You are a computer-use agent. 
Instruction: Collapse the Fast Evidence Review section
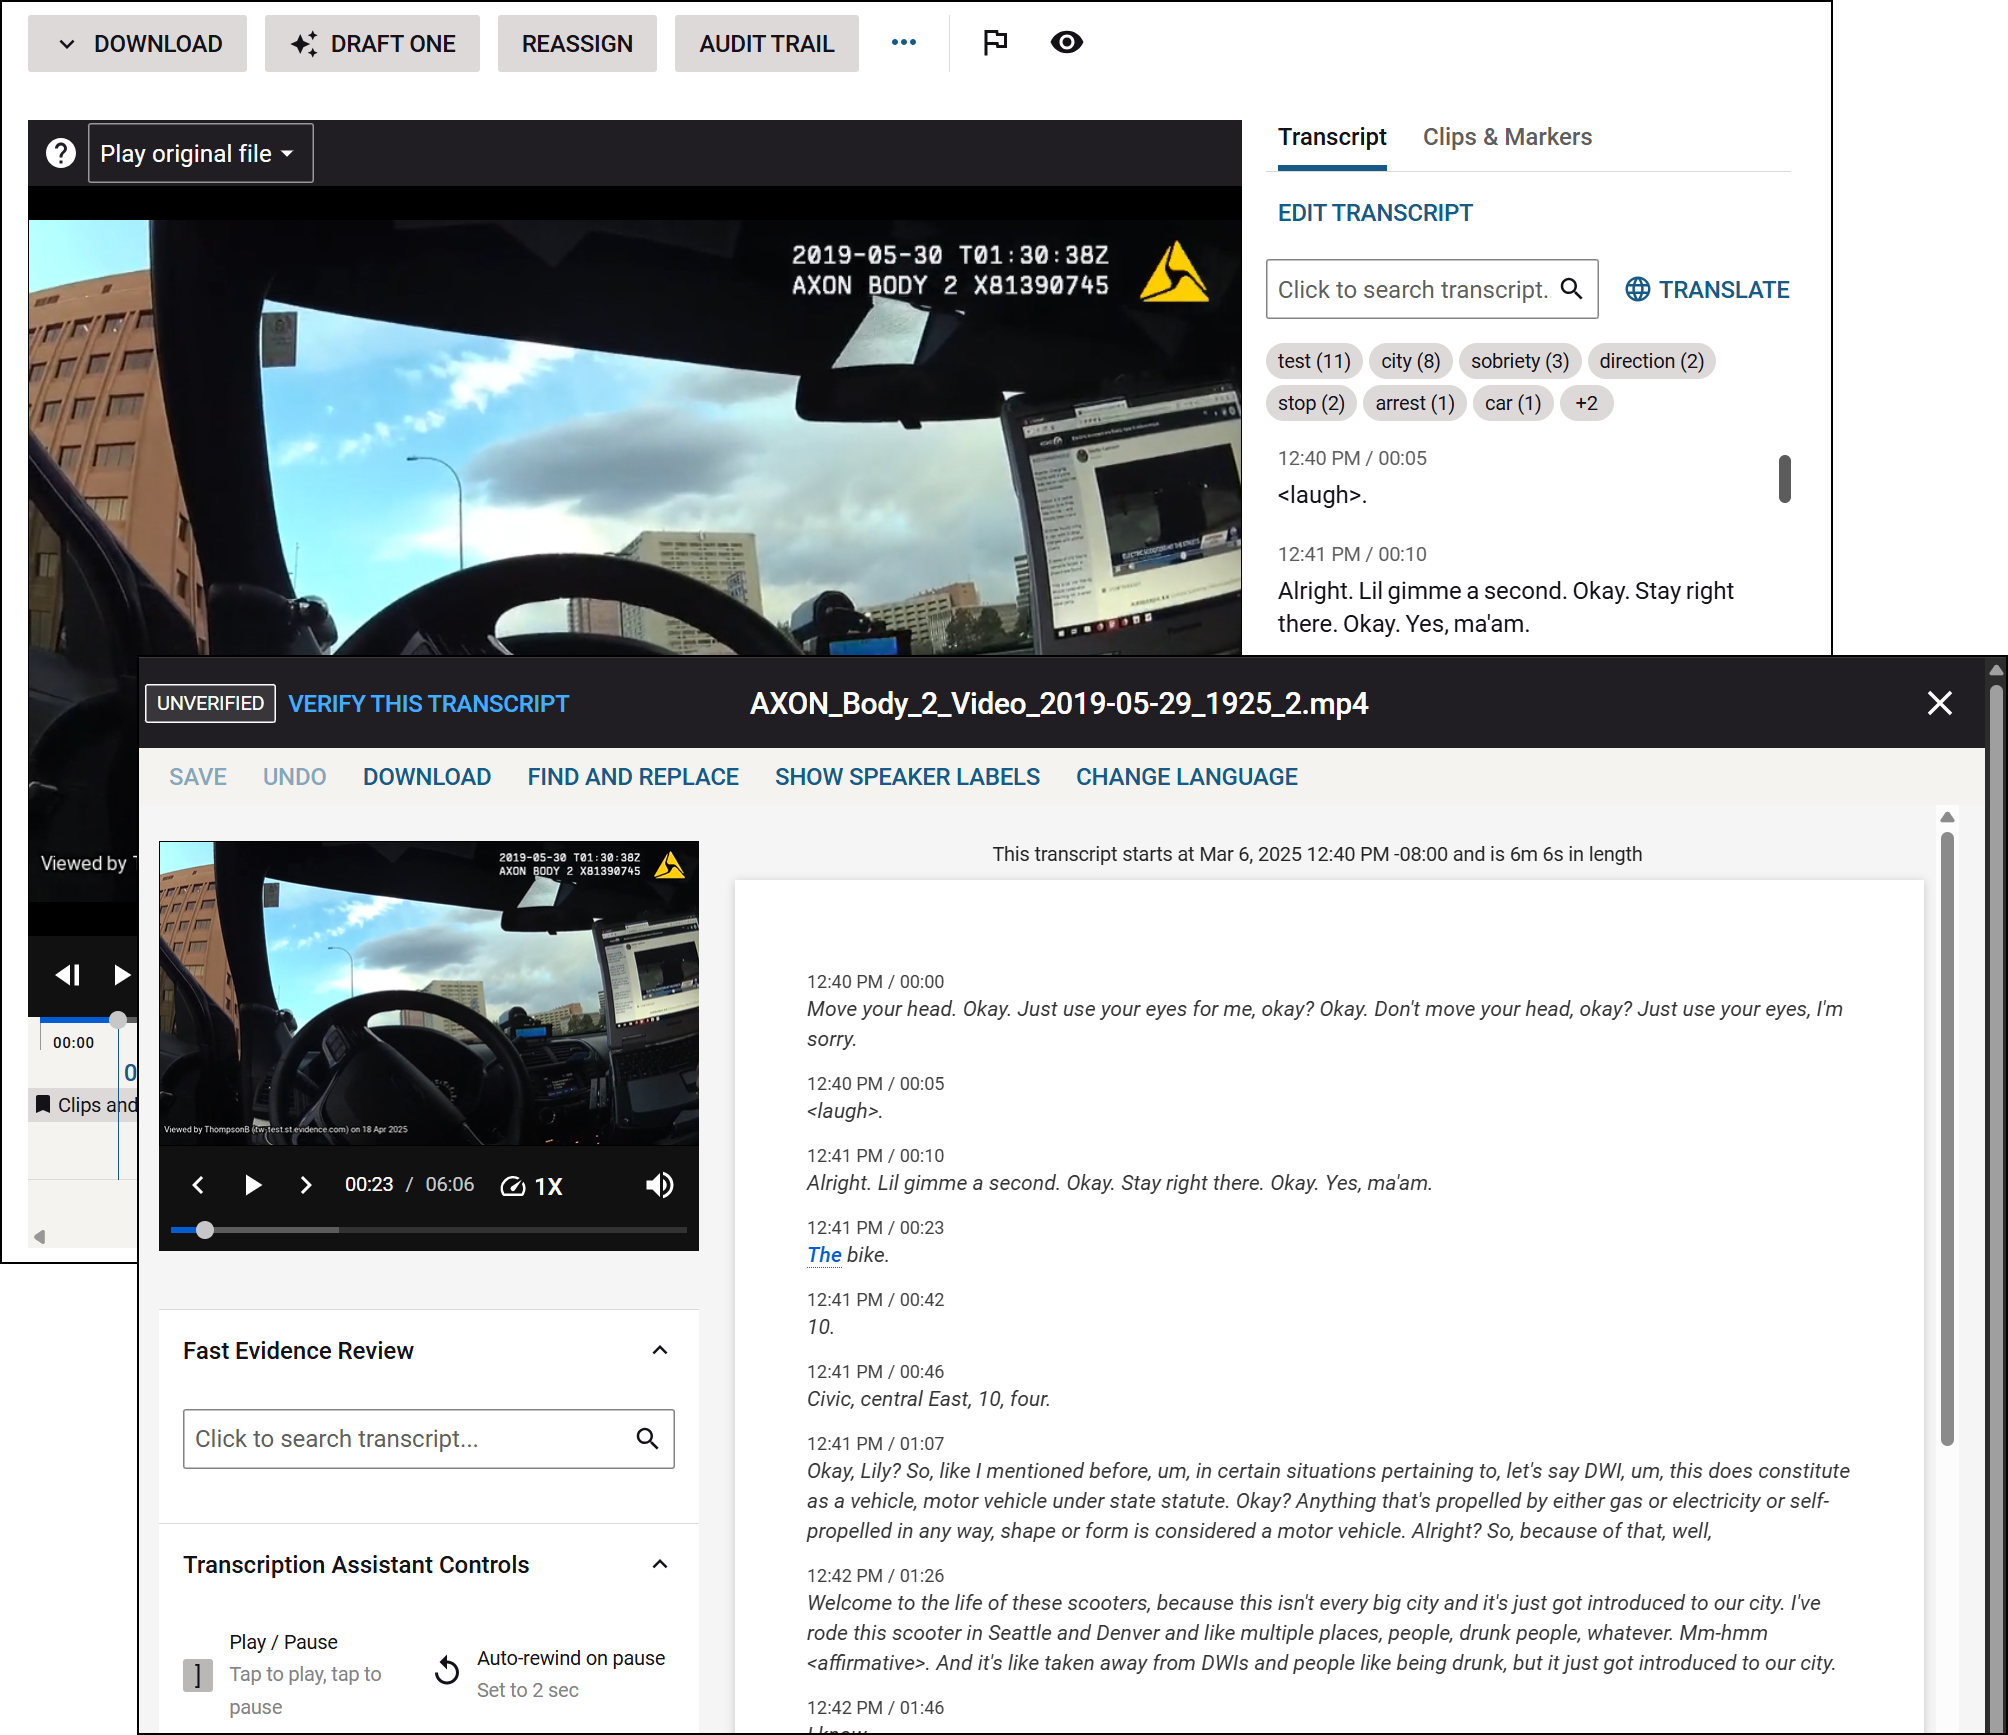pyautogui.click(x=660, y=1351)
